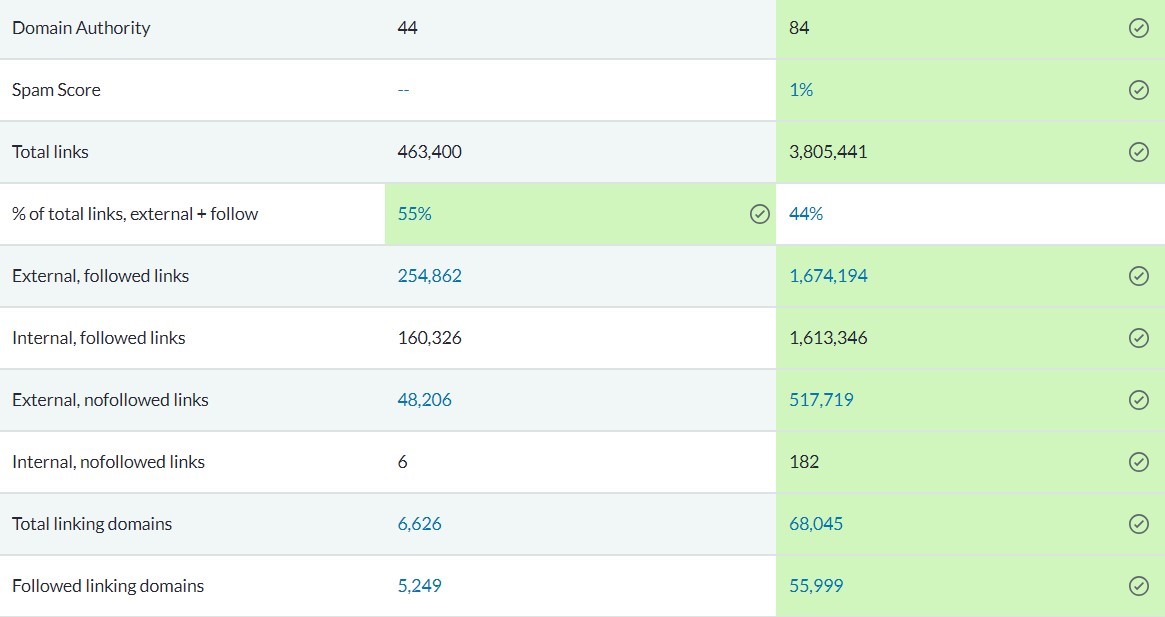
Task: Select the Domain Authority row label
Action: pyautogui.click(x=80, y=28)
